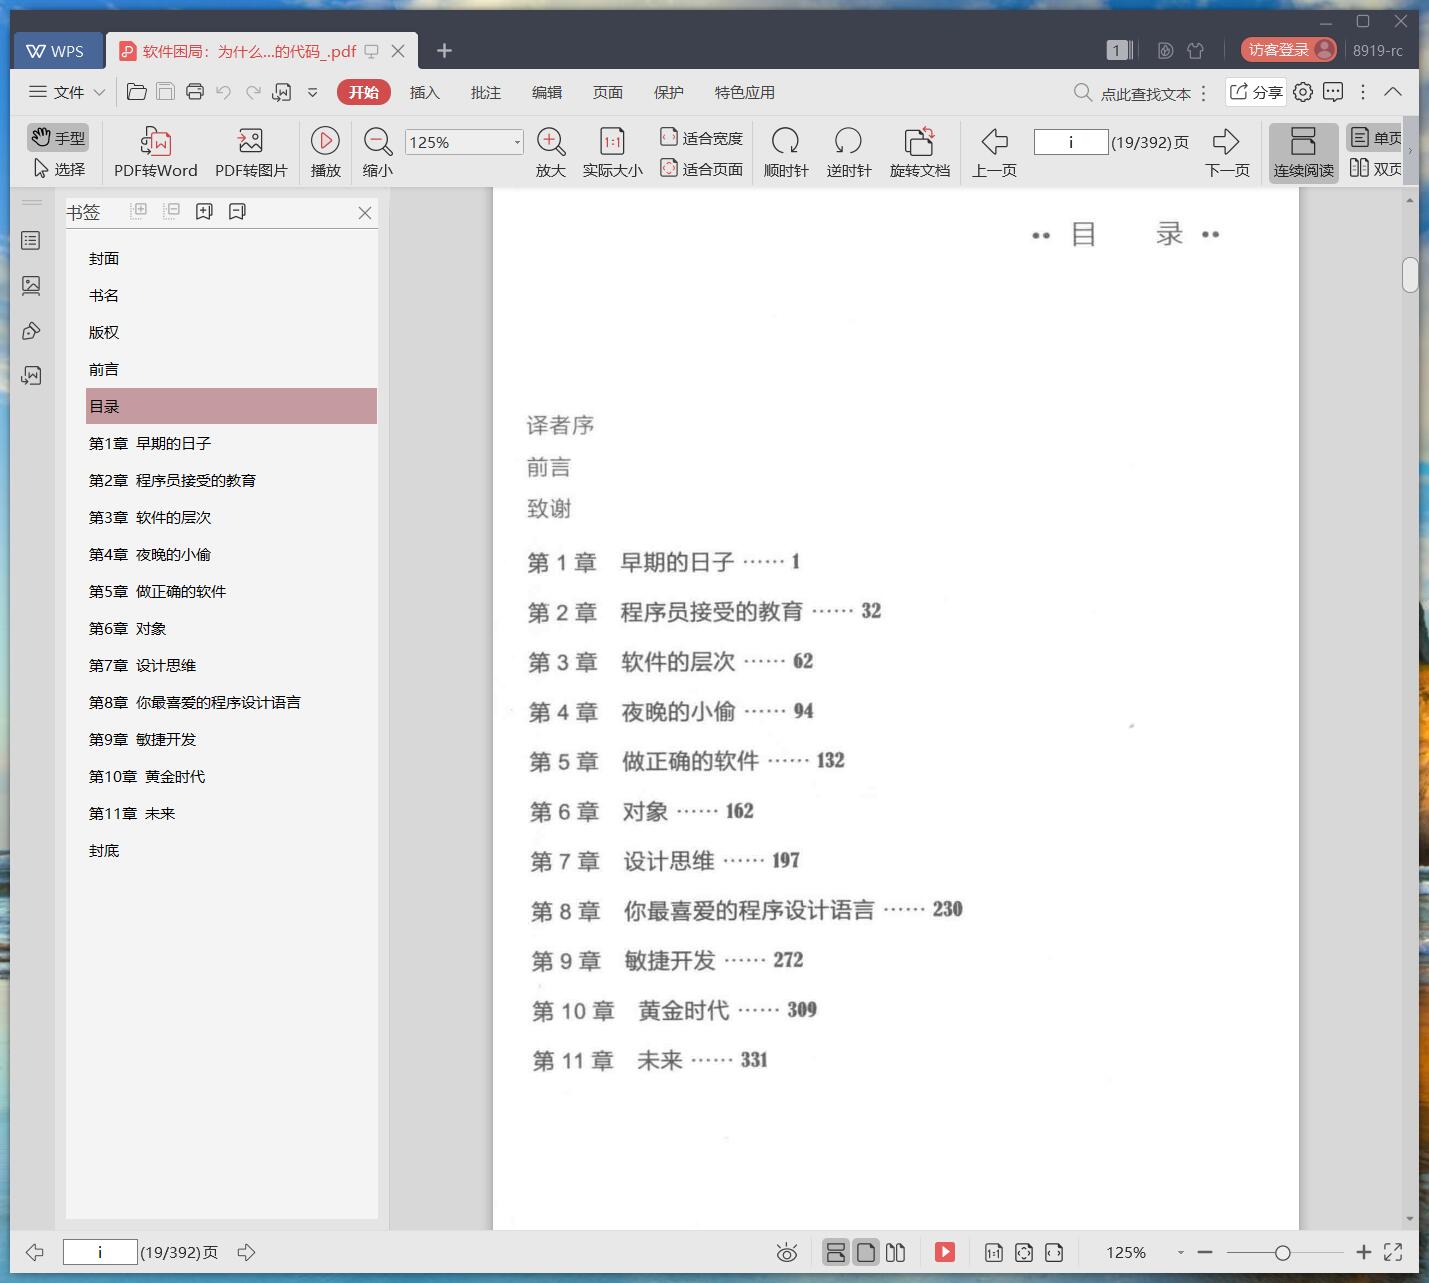Collapse all bookmarks icon in 书签 panel

click(x=172, y=211)
